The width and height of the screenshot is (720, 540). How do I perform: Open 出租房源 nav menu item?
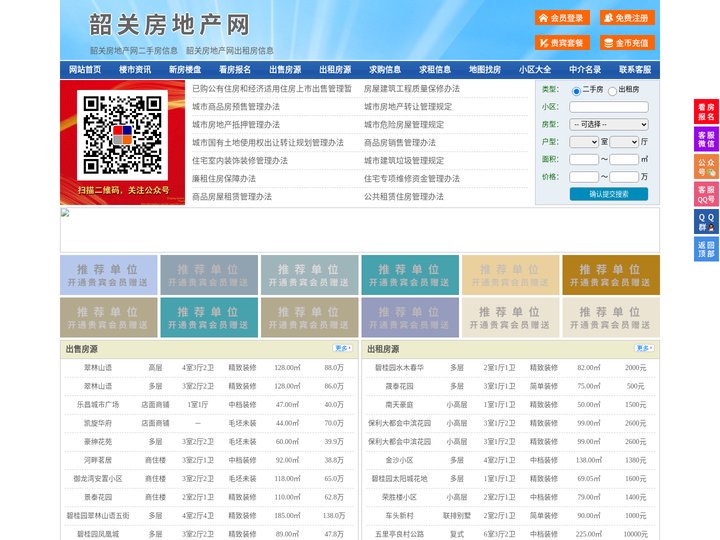click(335, 70)
